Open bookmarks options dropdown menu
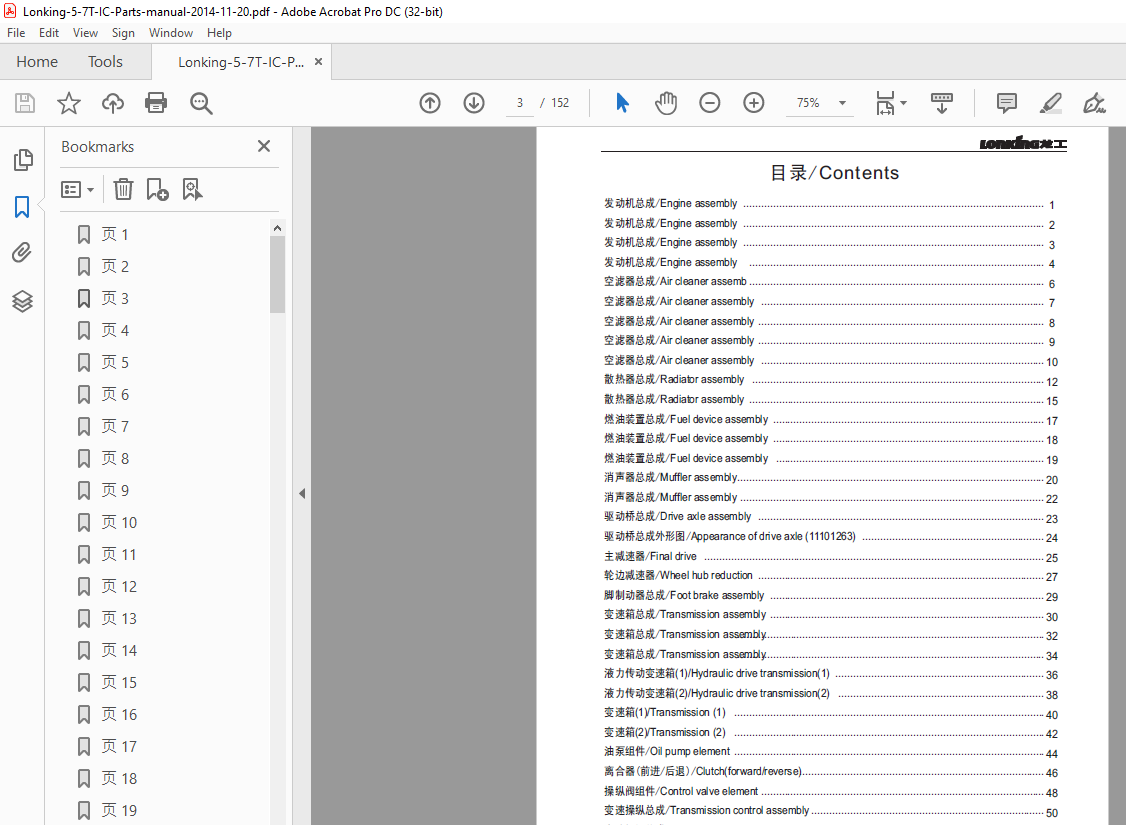 (x=78, y=190)
